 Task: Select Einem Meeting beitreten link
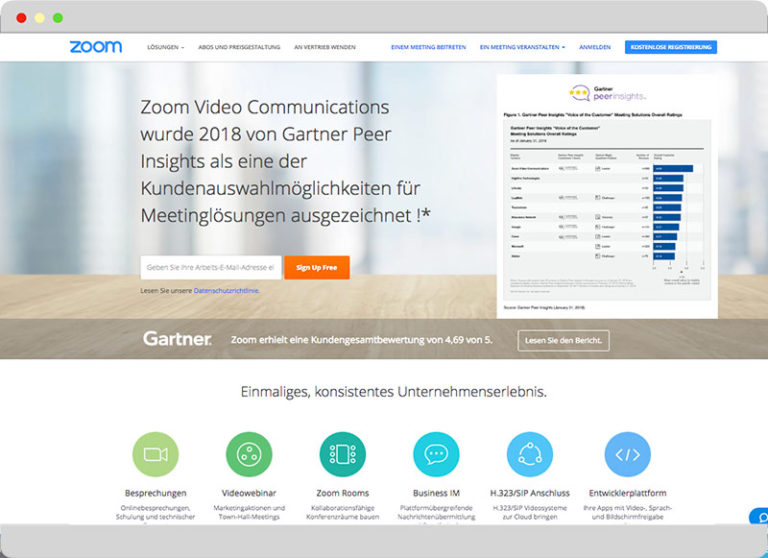coord(428,48)
